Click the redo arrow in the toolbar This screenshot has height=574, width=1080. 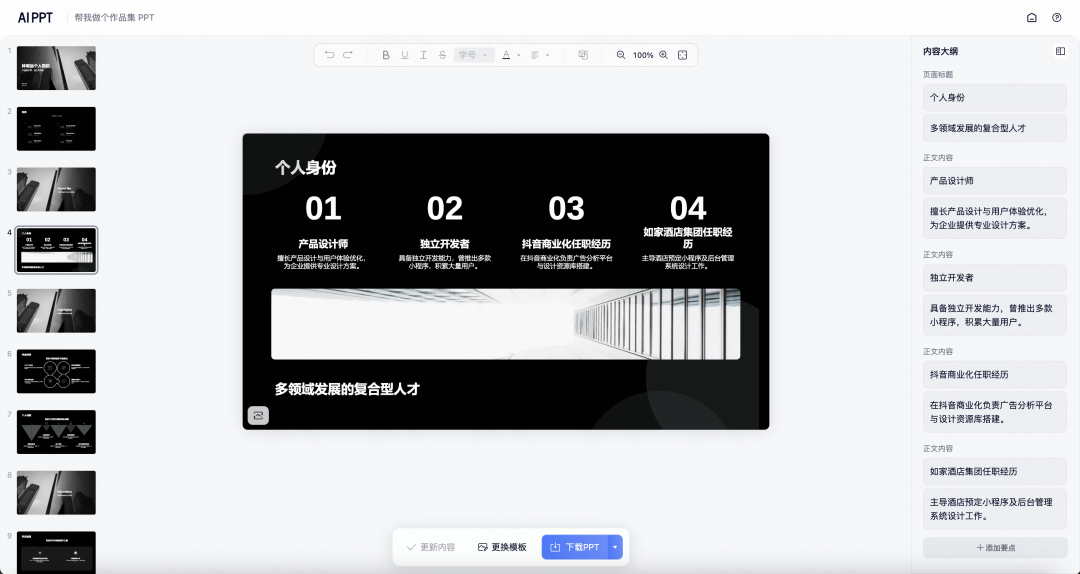click(x=348, y=55)
